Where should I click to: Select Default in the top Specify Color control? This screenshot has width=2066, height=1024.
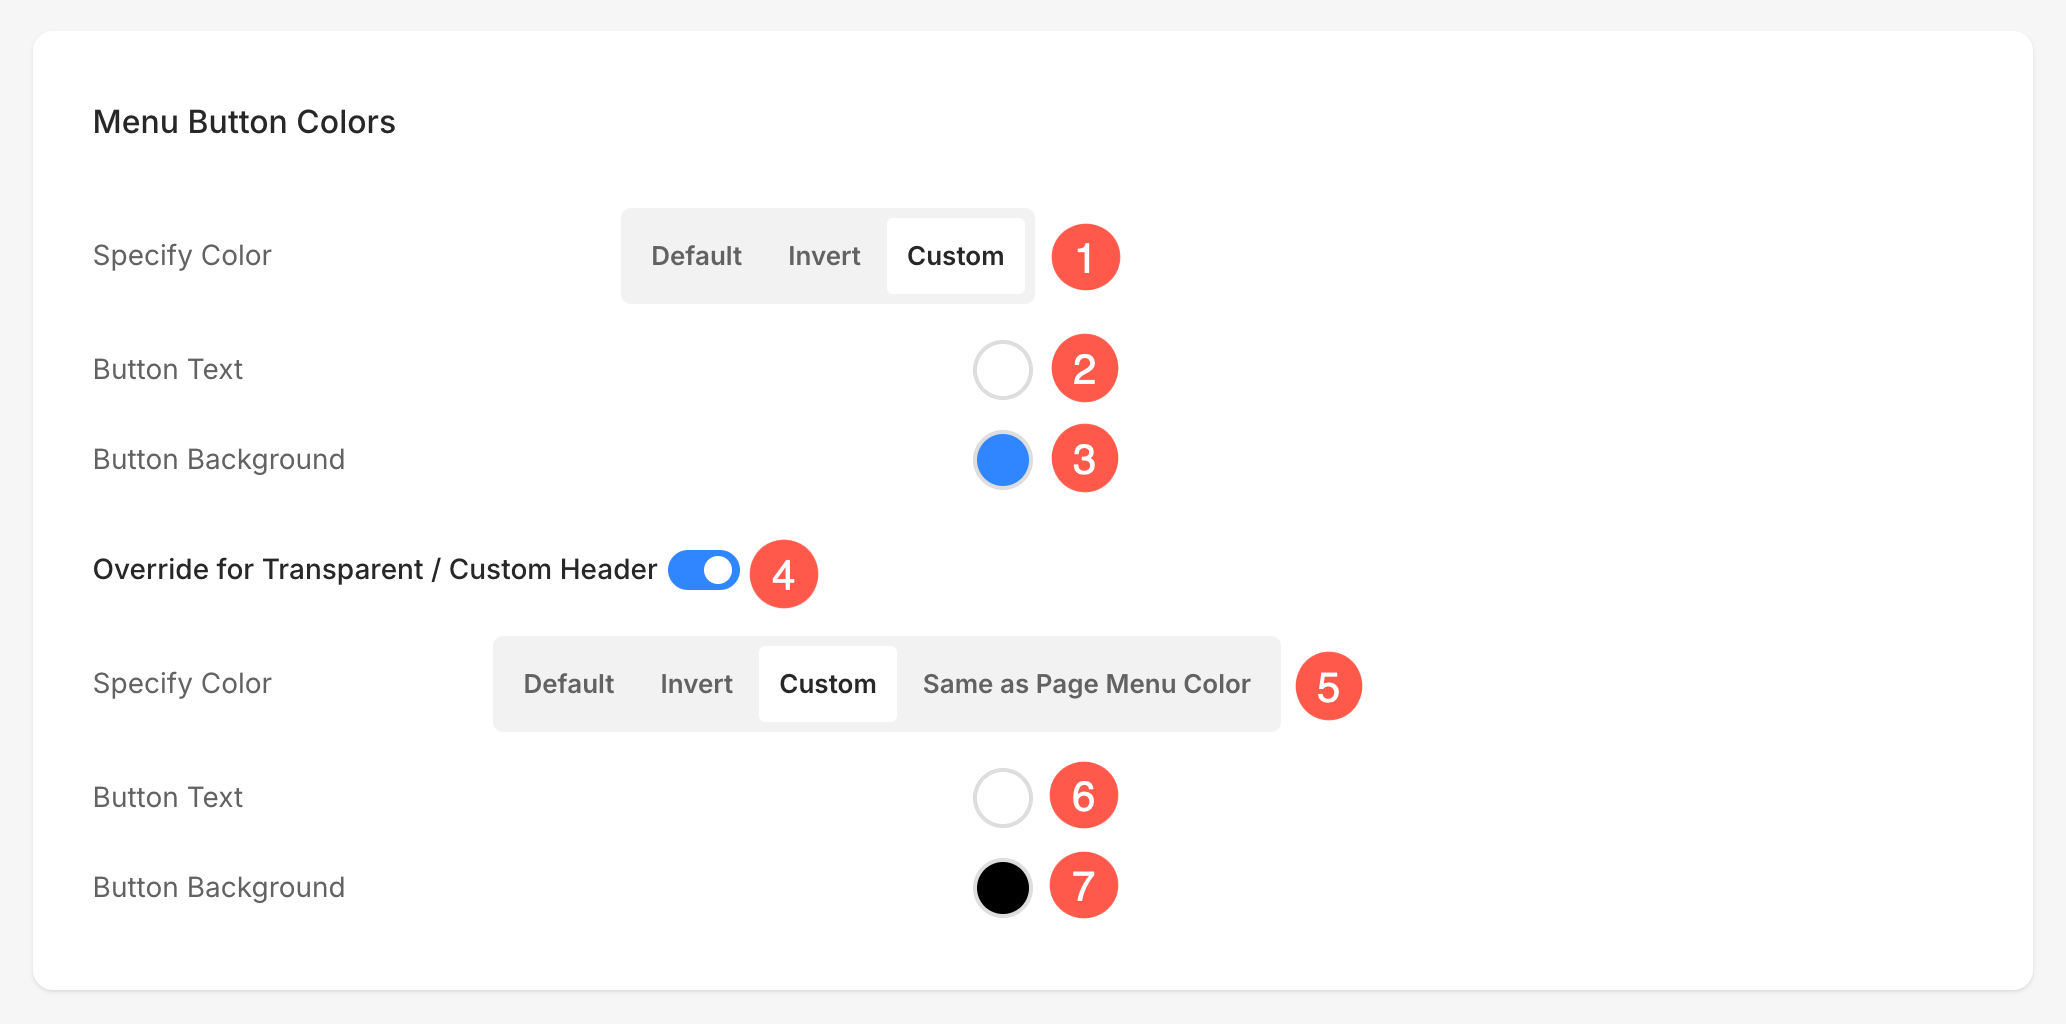[696, 256]
